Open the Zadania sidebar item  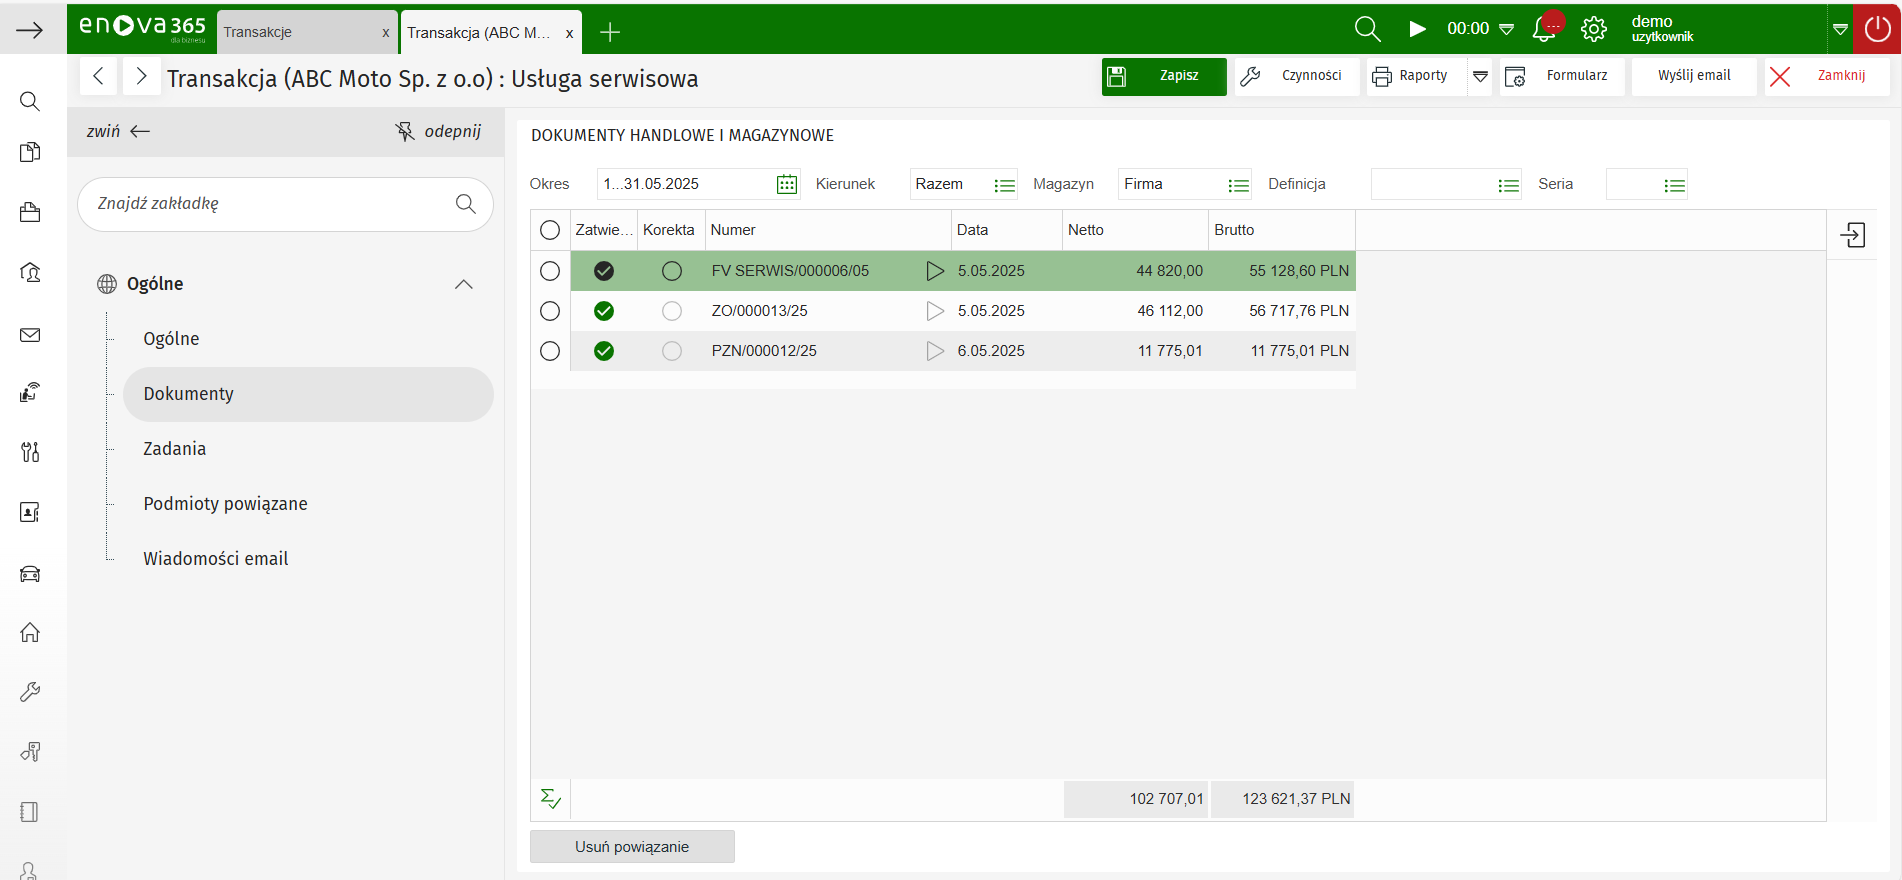(175, 449)
